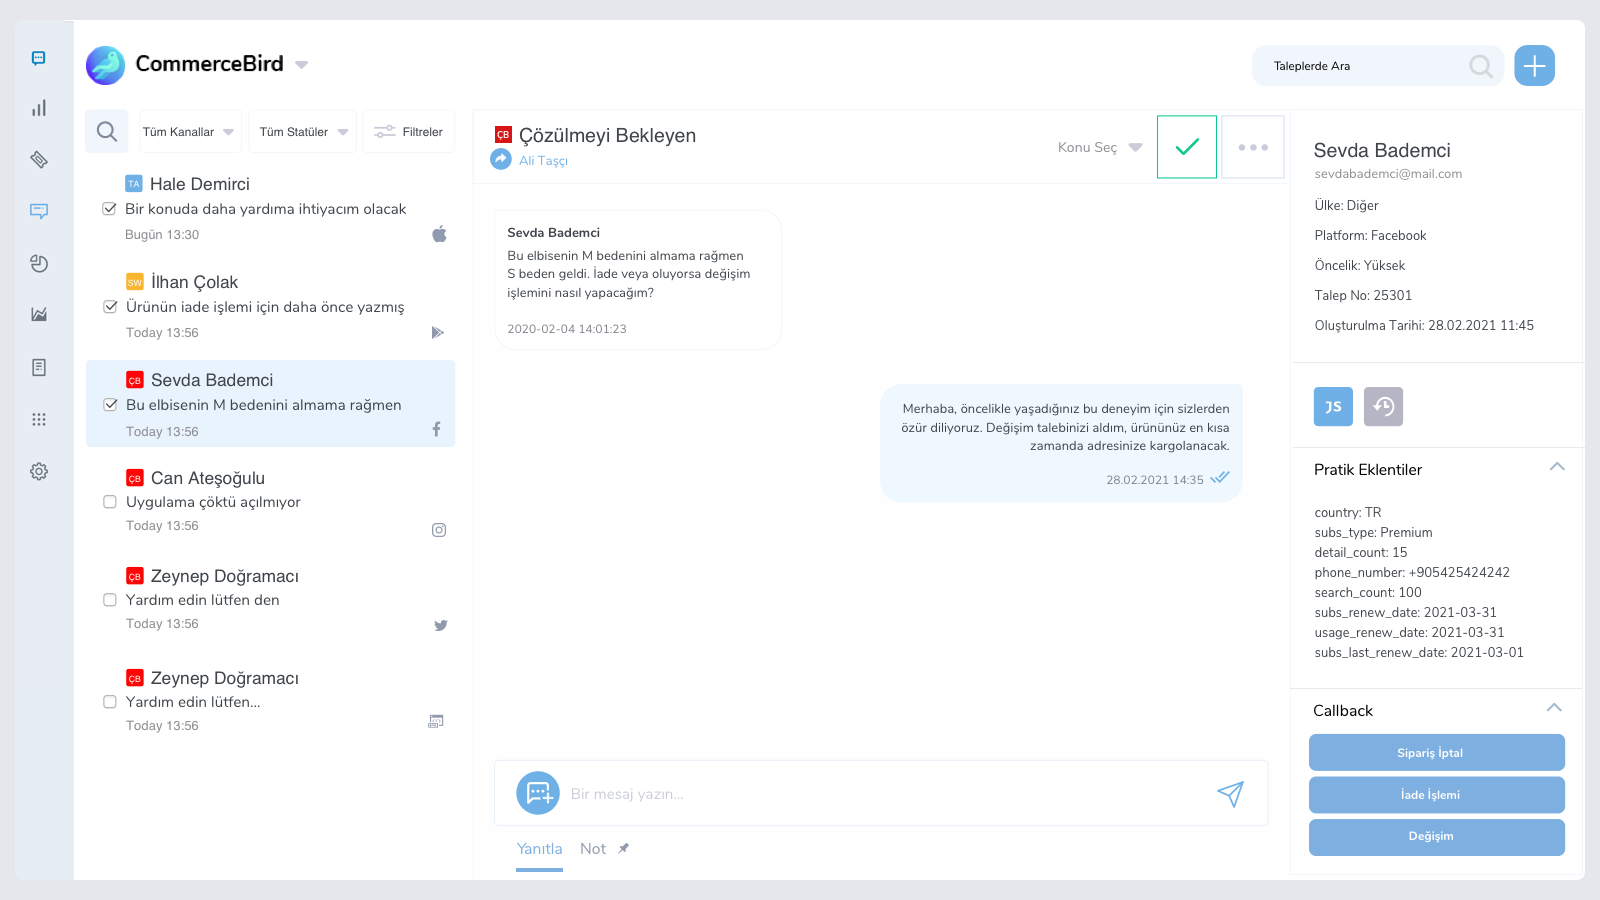1600x900 pixels.
Task: Collapse the Pratik Eklentiler section
Action: (1557, 467)
